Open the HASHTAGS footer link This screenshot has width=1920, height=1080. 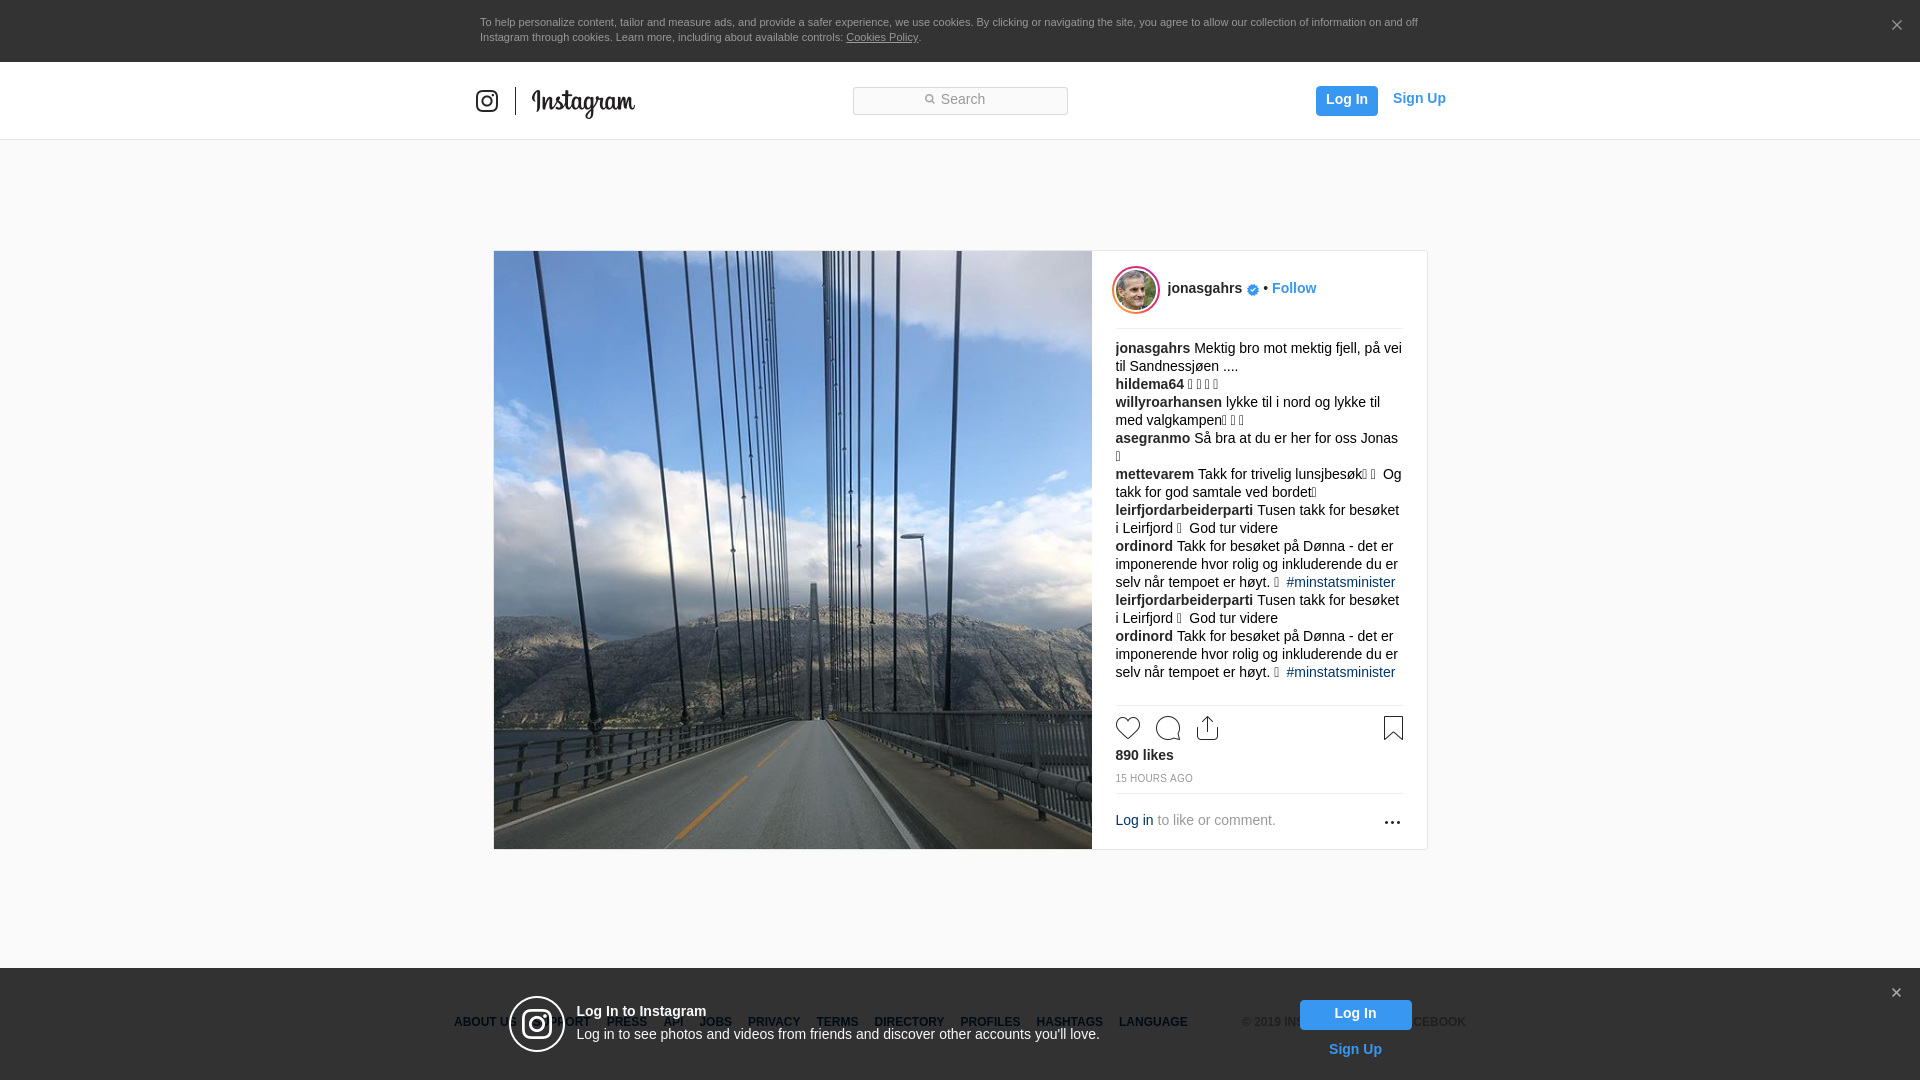1069,1022
